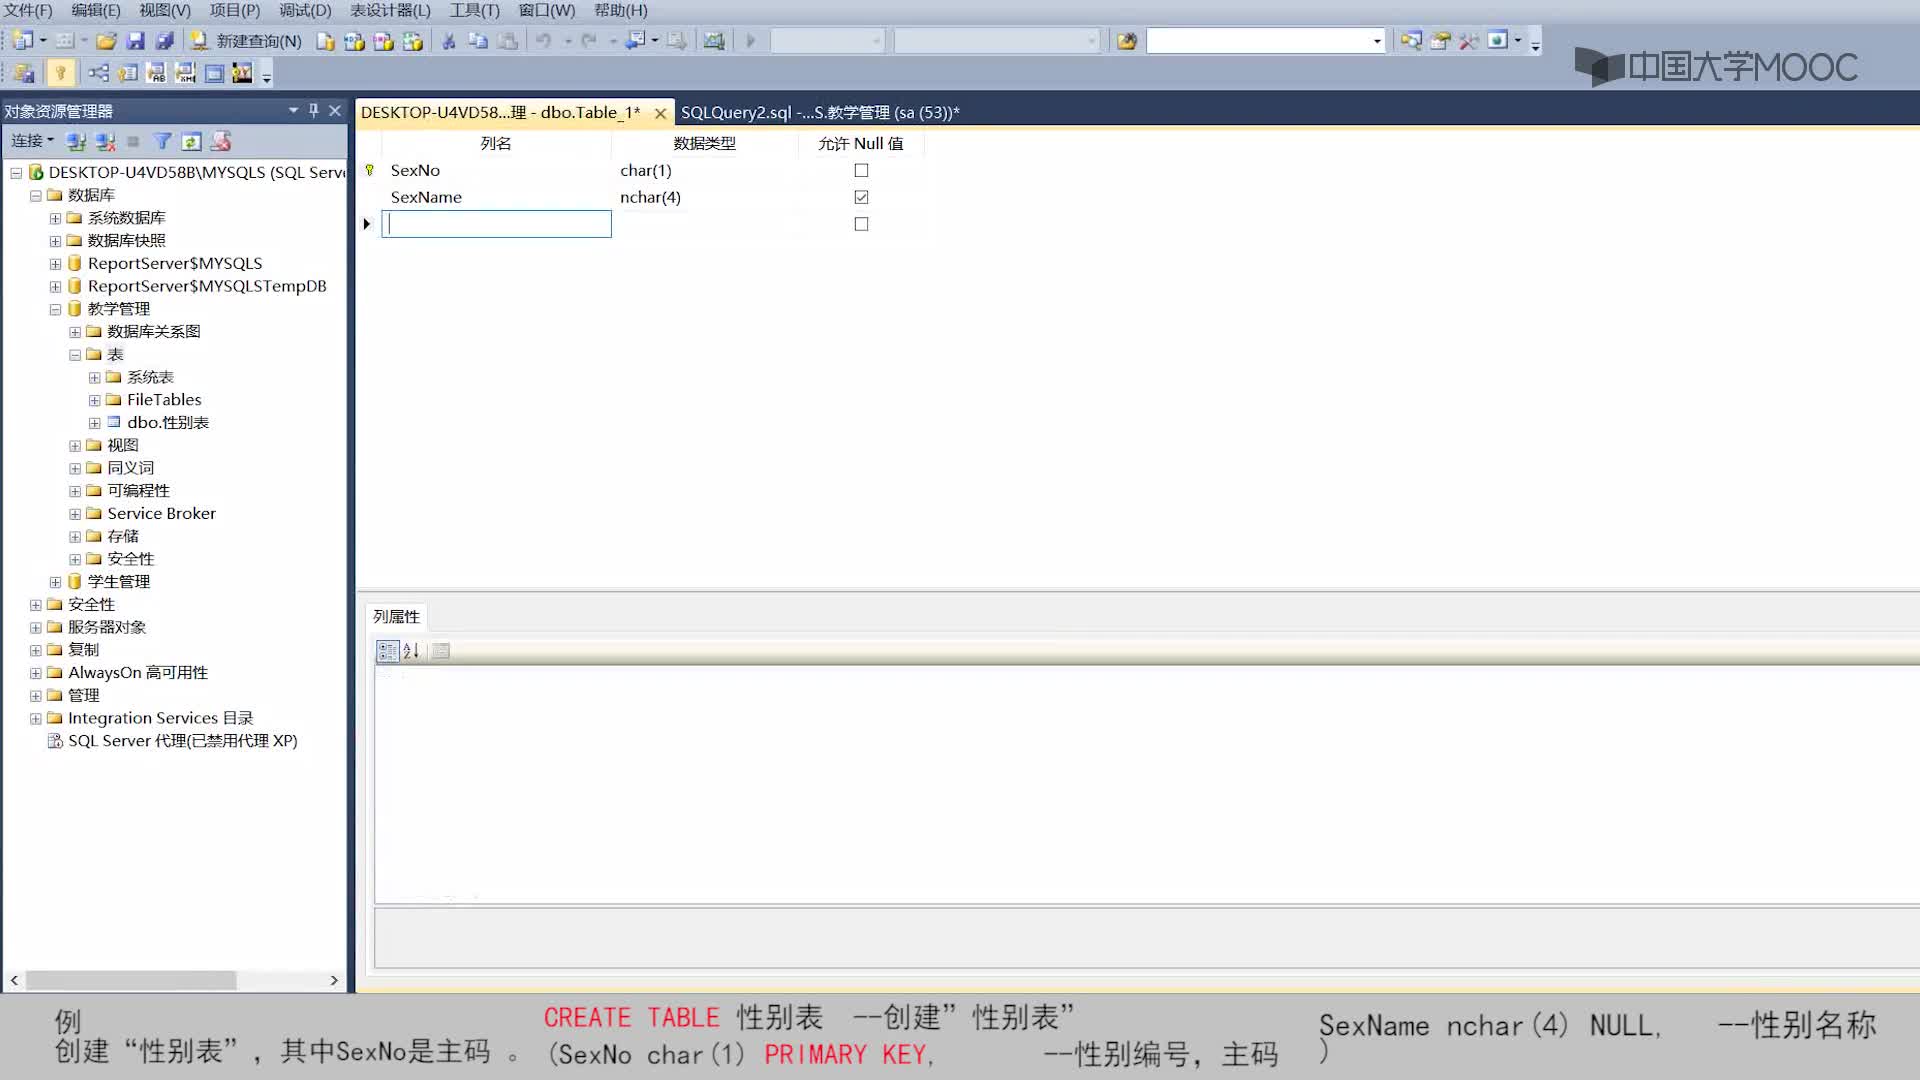1920x1080 pixels.
Task: Click the Open File folder icon
Action: tap(106, 41)
